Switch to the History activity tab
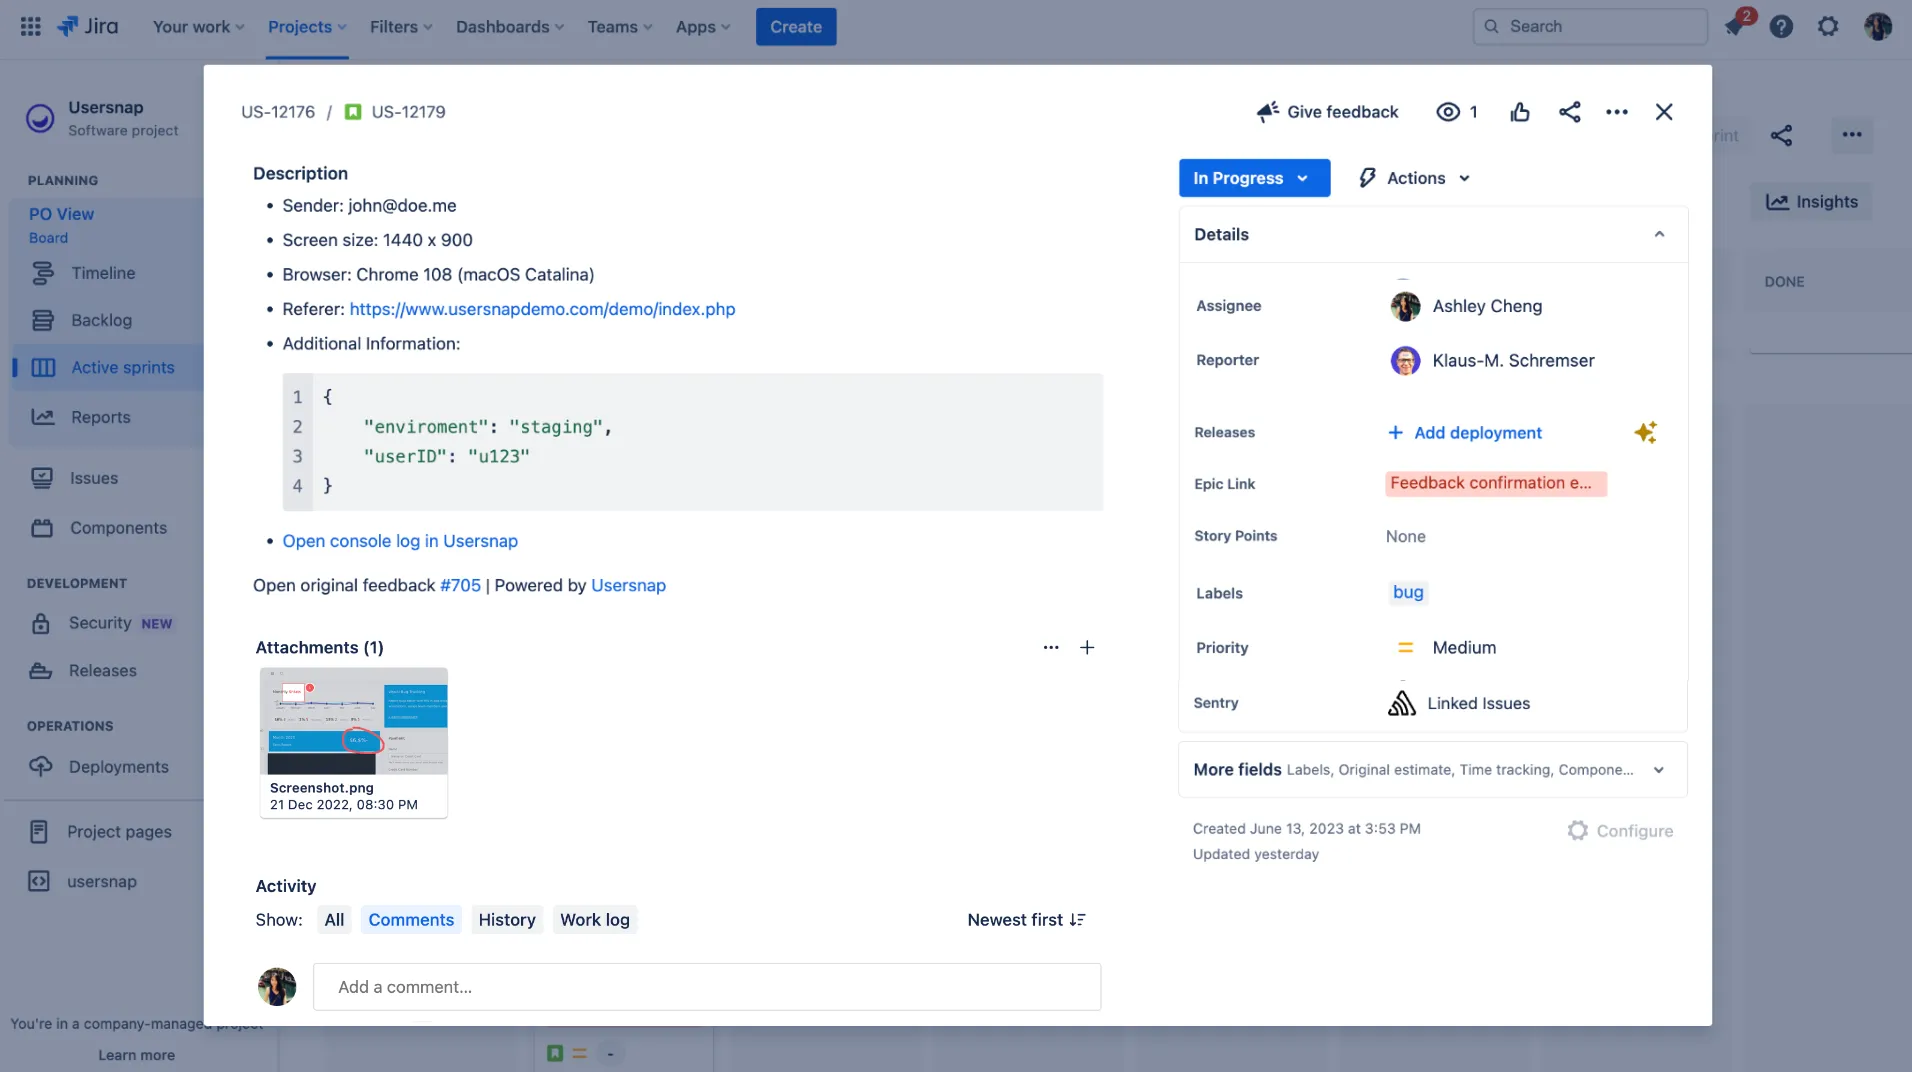The image size is (1912, 1072). click(506, 919)
